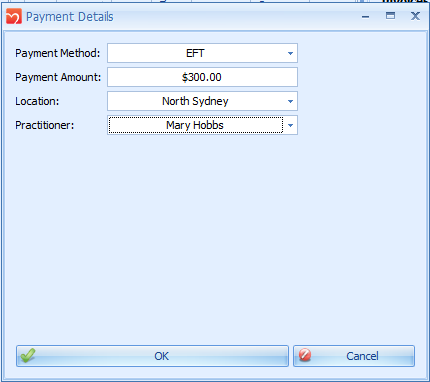This screenshot has width=430, height=382.
Task: Click the Practitioner label
Action: tap(45, 125)
